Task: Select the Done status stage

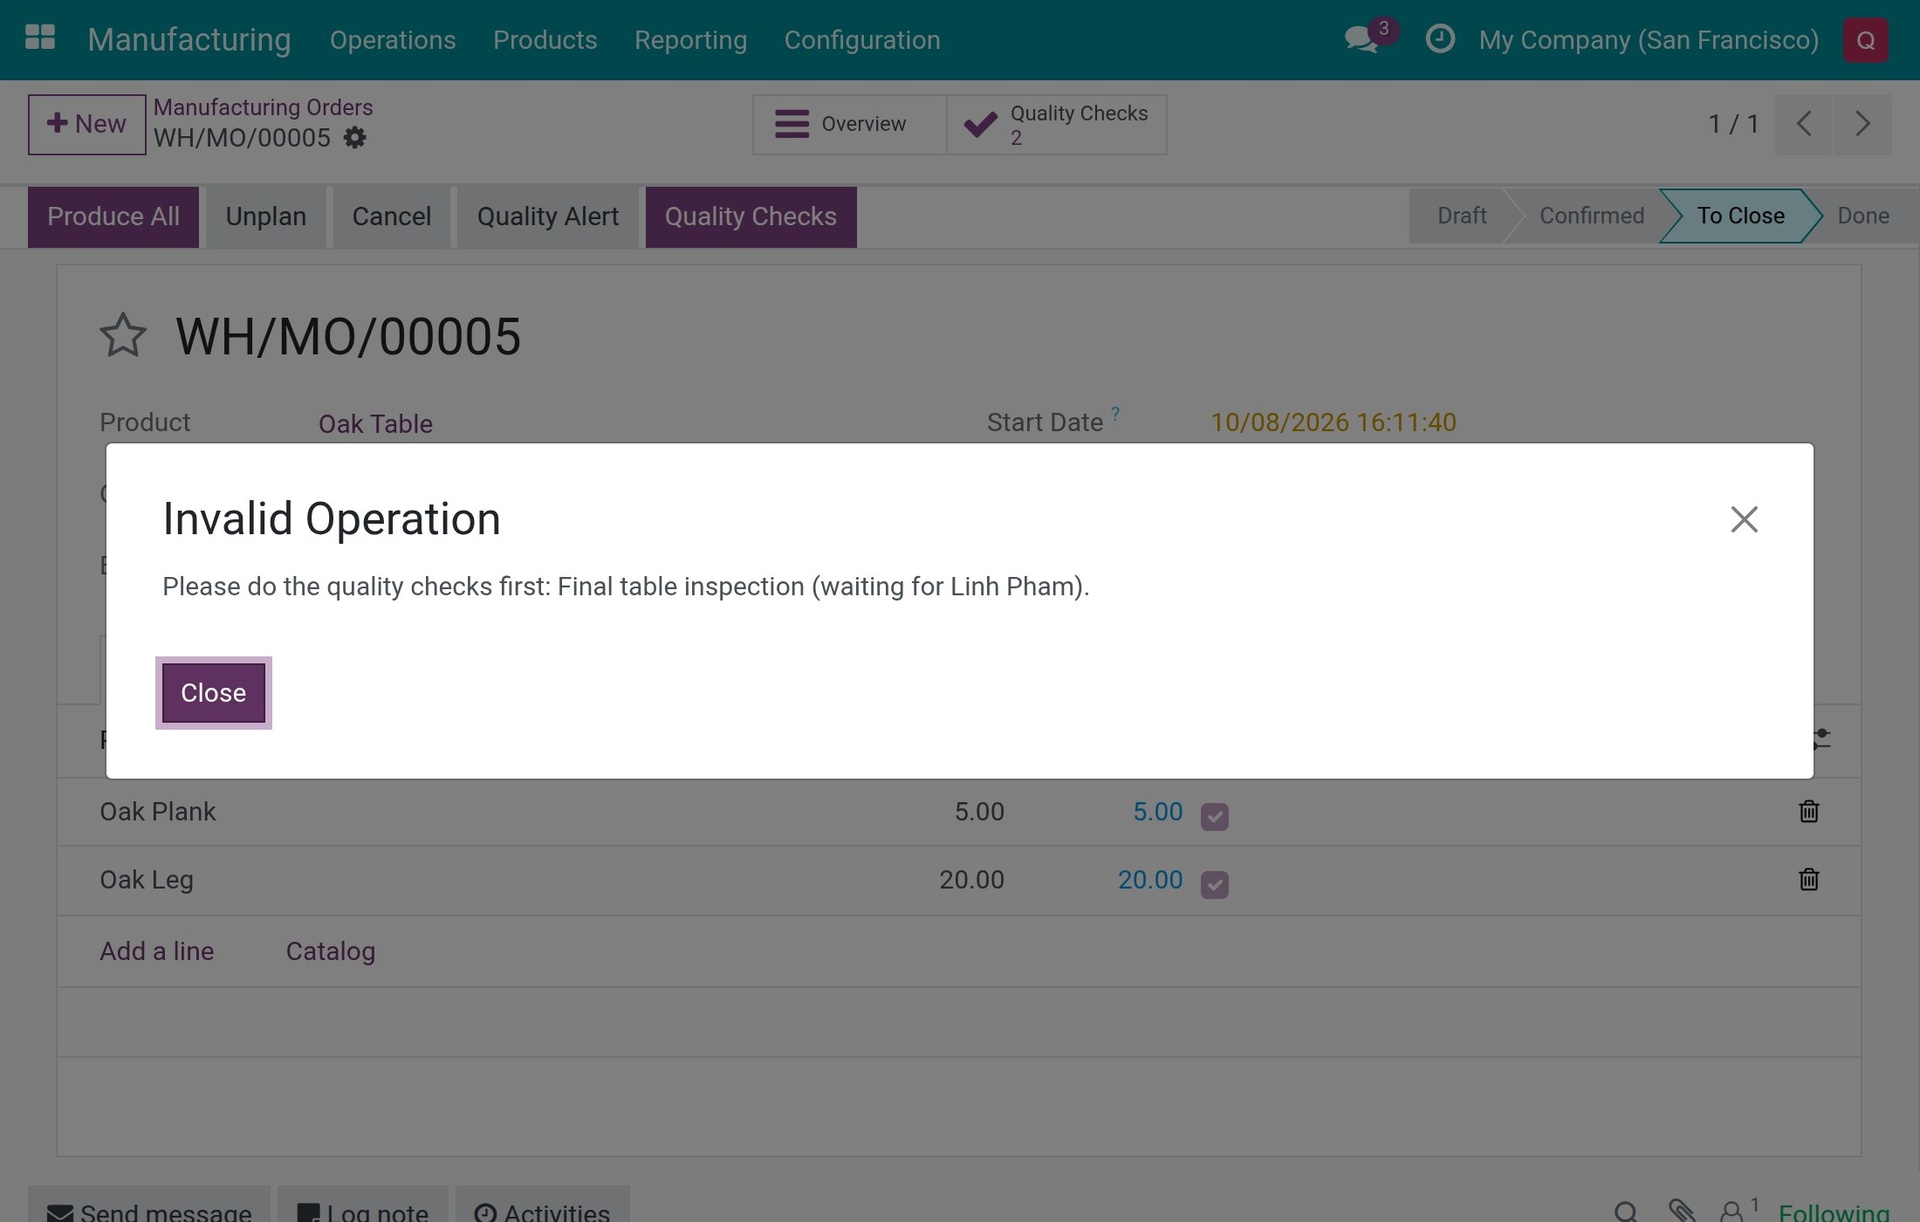Action: (1863, 216)
